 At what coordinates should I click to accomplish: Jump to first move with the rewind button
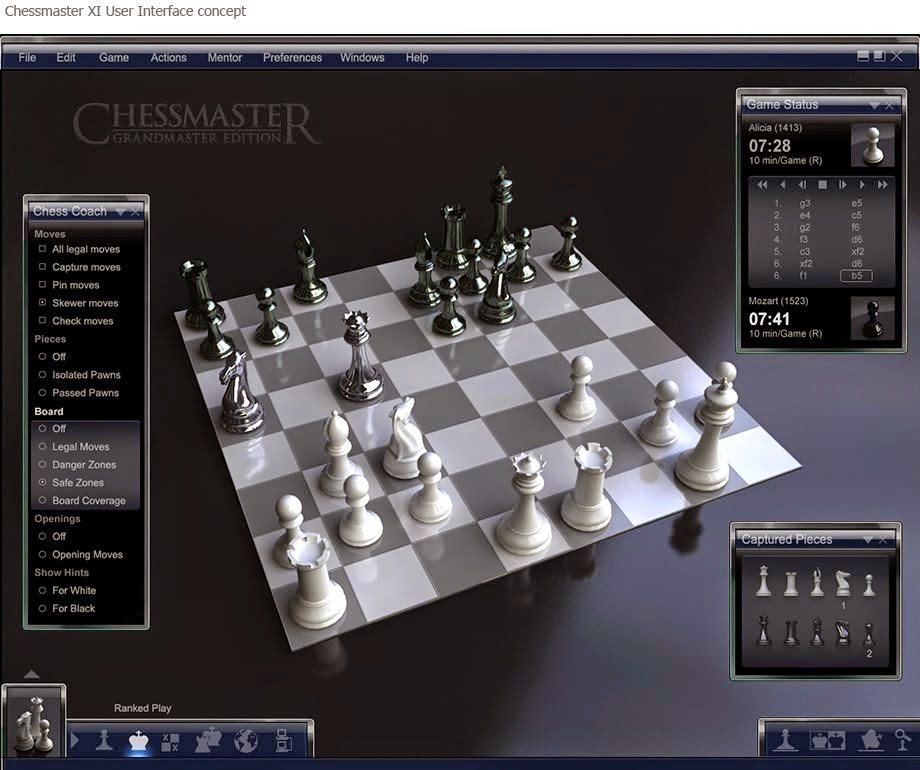click(762, 185)
